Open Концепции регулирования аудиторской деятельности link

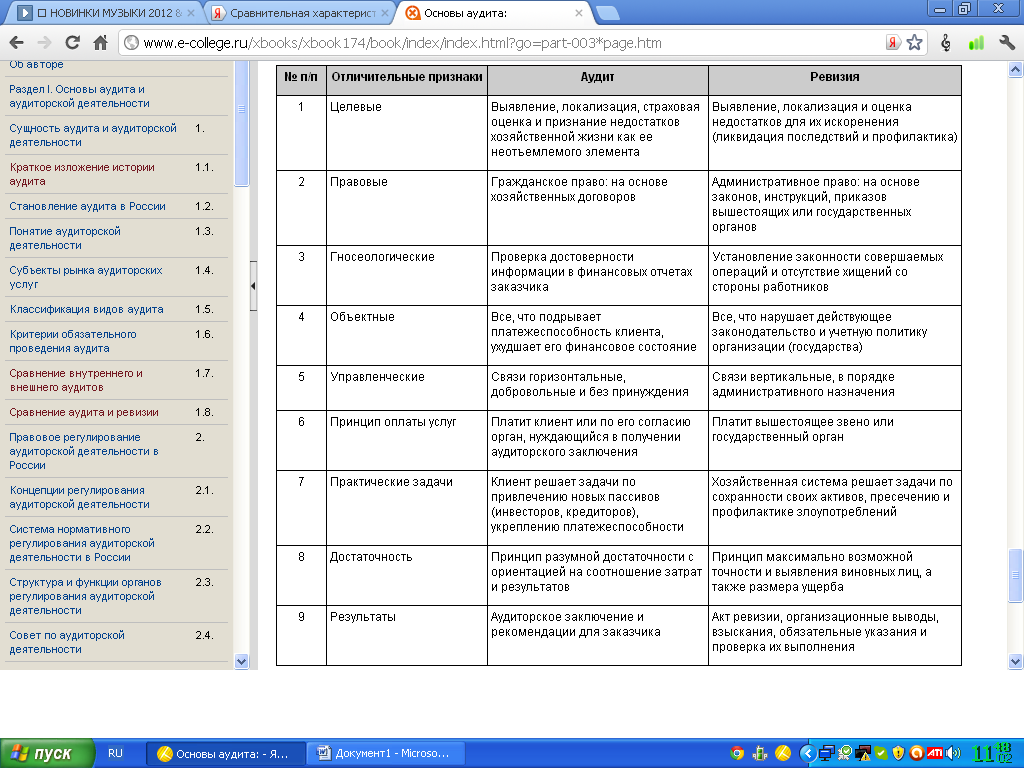tap(79, 498)
